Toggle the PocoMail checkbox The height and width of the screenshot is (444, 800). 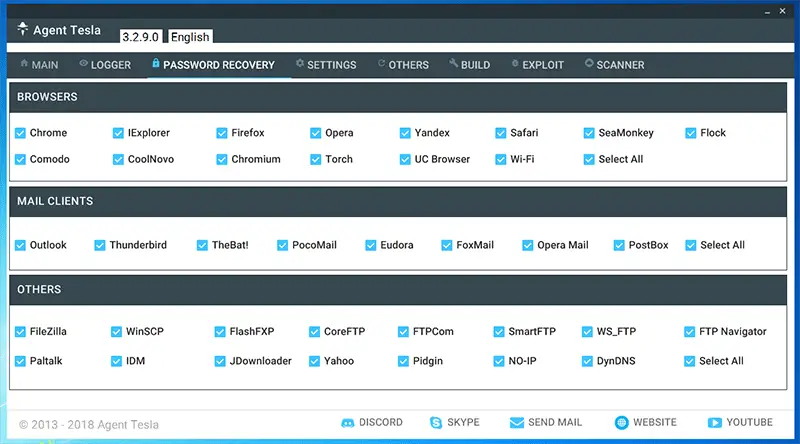click(x=282, y=245)
